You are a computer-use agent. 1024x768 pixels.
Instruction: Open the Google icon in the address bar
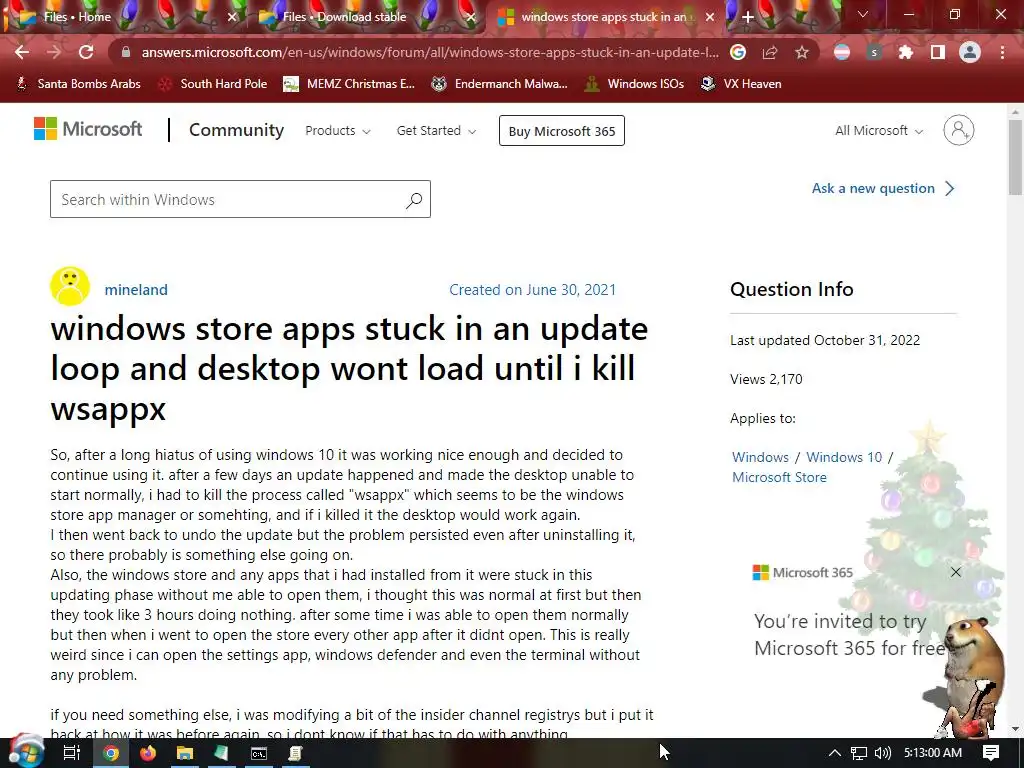point(738,52)
